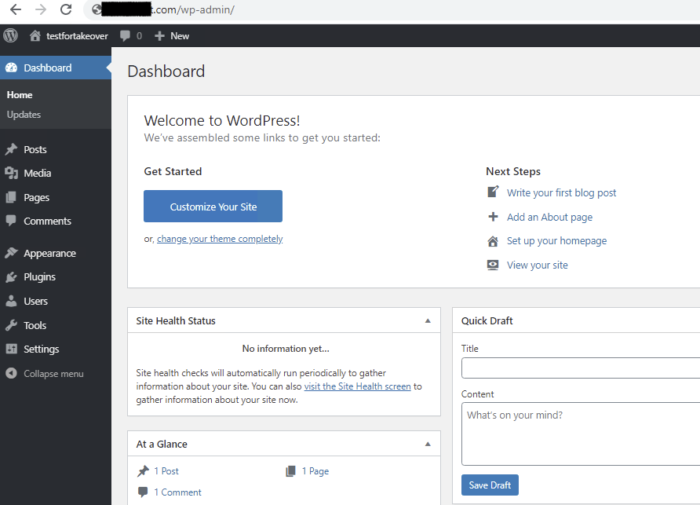This screenshot has height=505, width=700.
Task: Click the site info globe icon
Action: pos(96,9)
